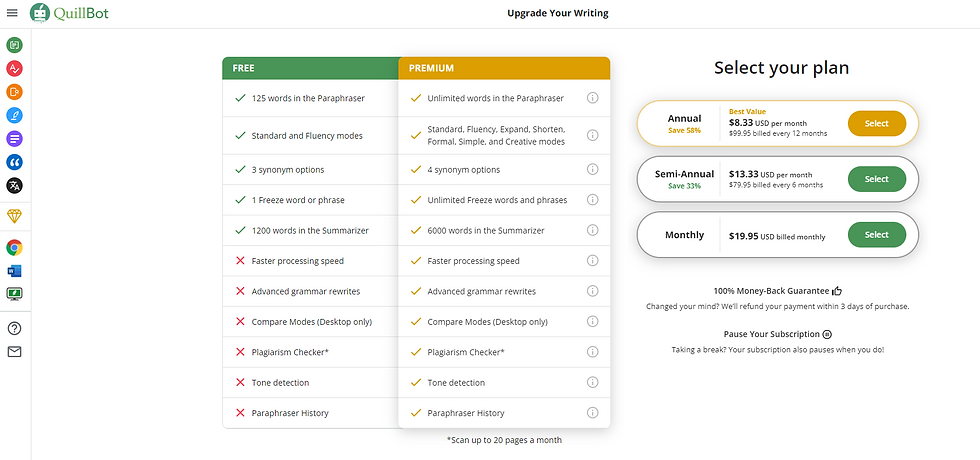Image resolution: width=980 pixels, height=460 pixels.
Task: Click '3 synonym options' in Free column
Action: click(x=288, y=169)
